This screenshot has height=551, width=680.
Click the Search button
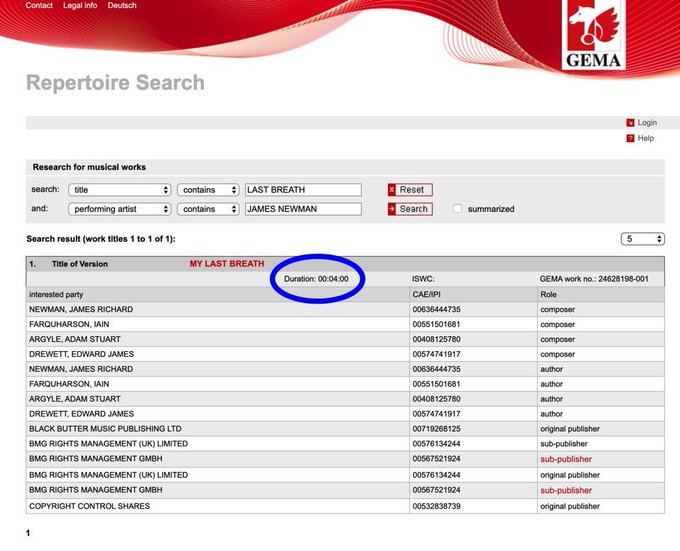tap(410, 209)
